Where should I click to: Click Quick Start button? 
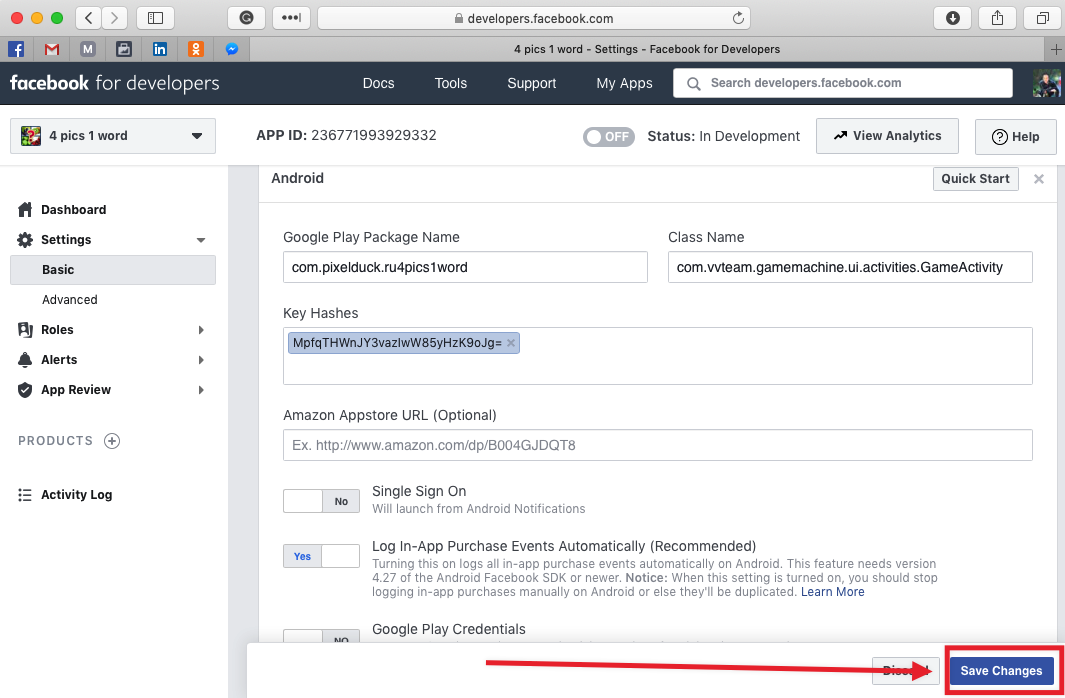(x=975, y=179)
